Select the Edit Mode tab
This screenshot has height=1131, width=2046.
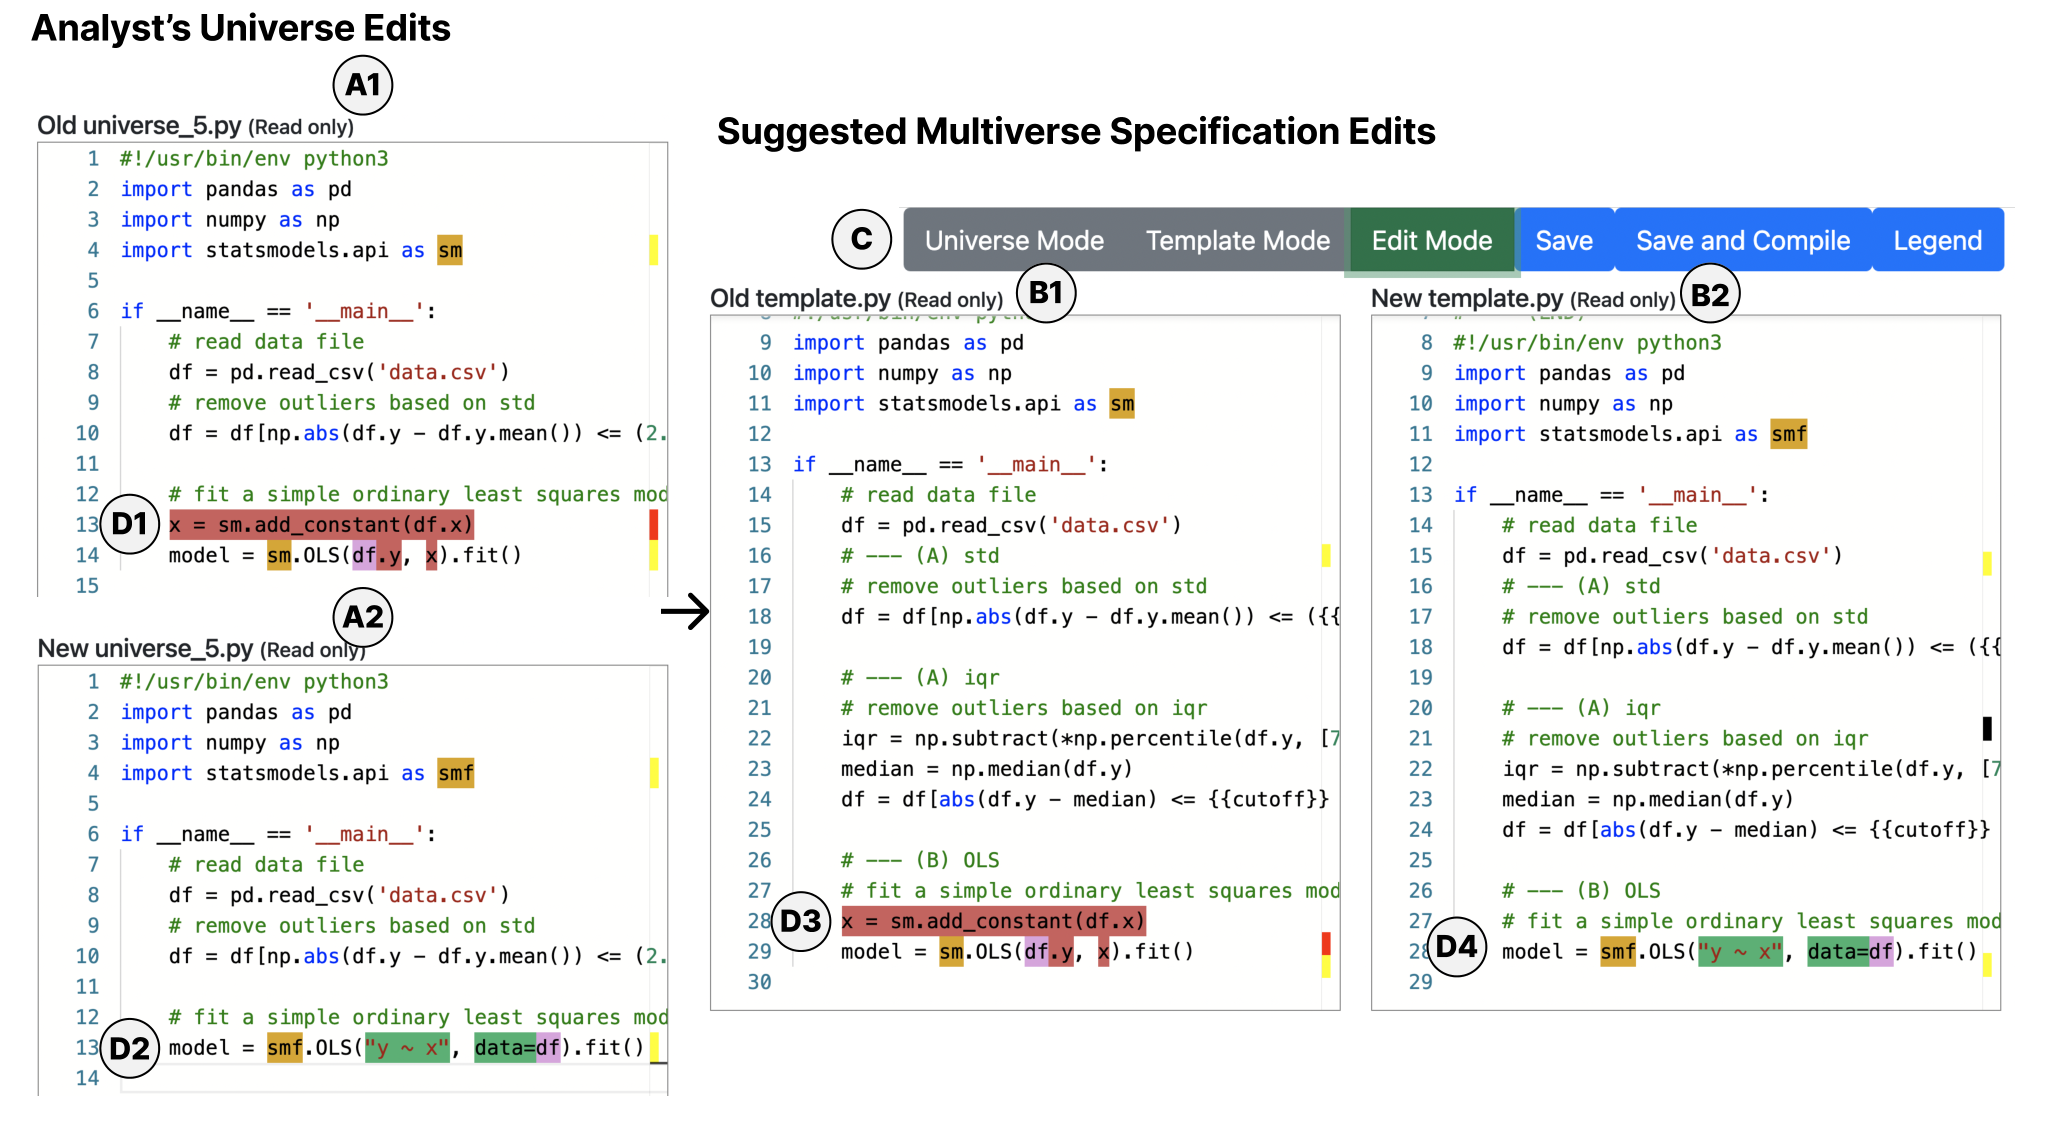[1431, 241]
